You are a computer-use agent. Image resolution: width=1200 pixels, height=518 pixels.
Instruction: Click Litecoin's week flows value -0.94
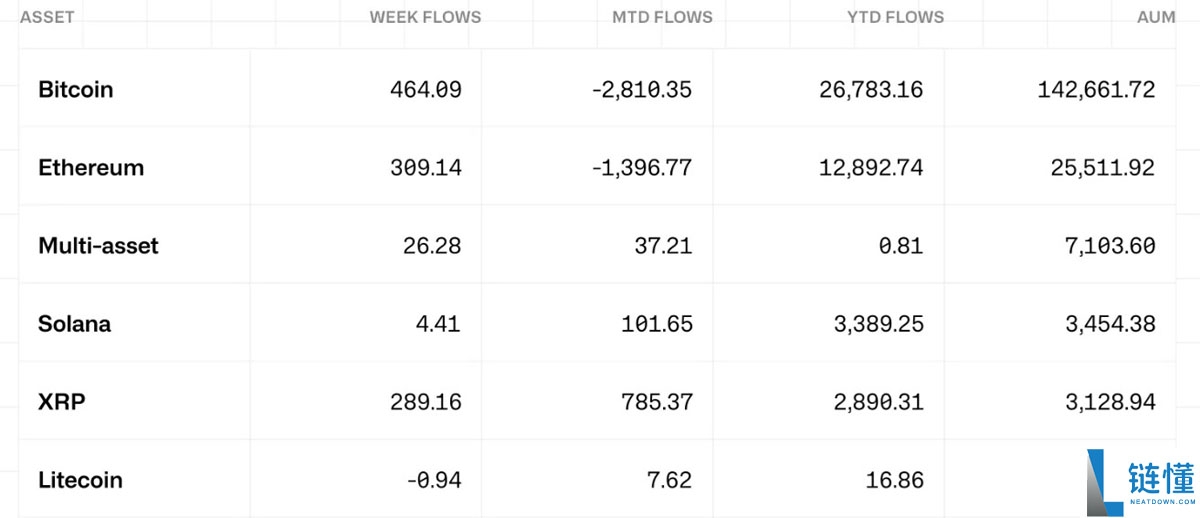(x=434, y=480)
